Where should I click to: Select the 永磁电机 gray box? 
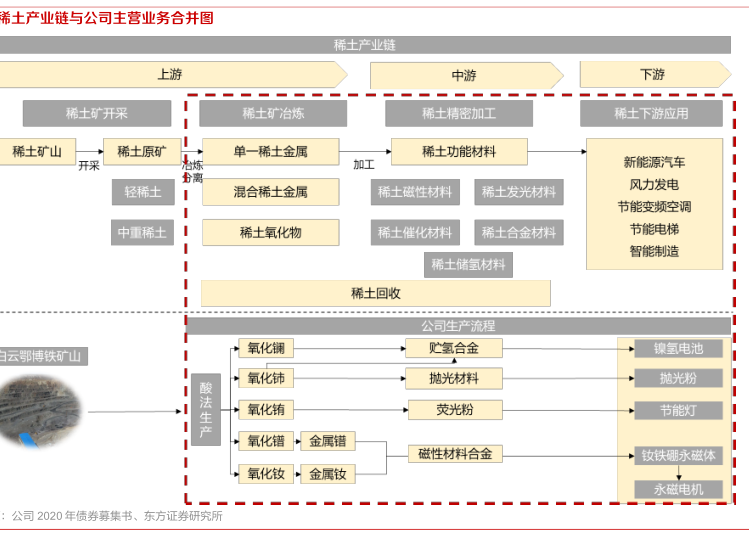tap(678, 490)
